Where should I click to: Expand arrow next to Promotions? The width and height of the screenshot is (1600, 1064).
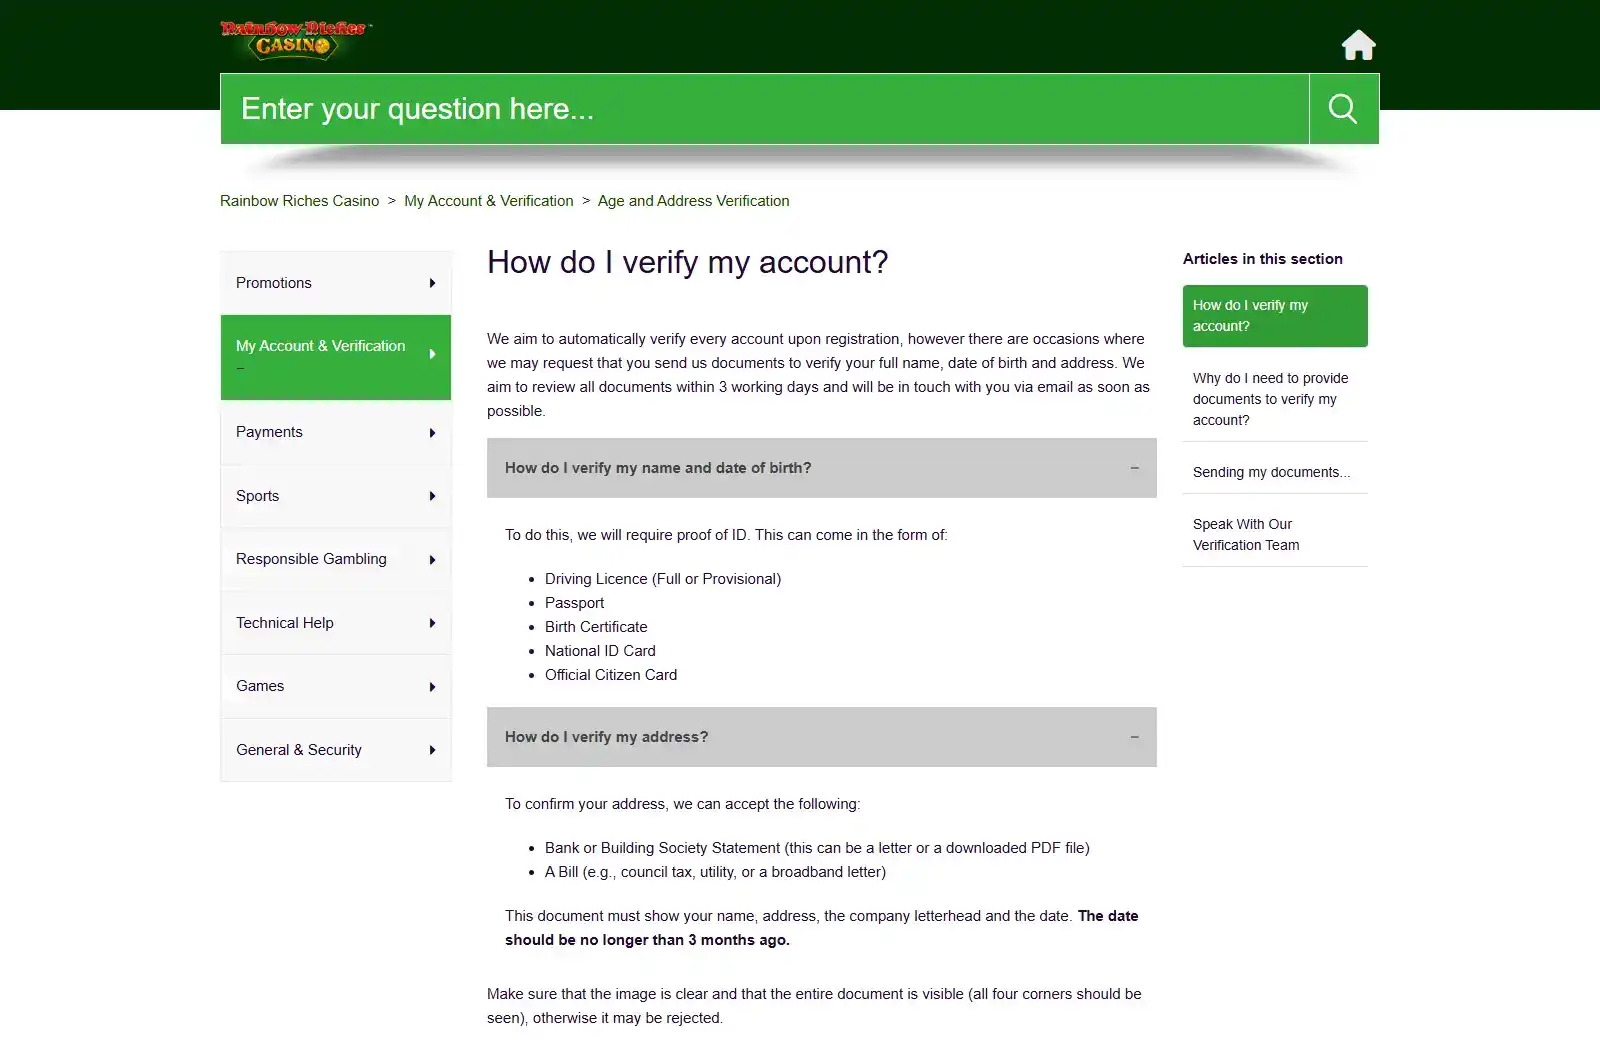click(432, 283)
